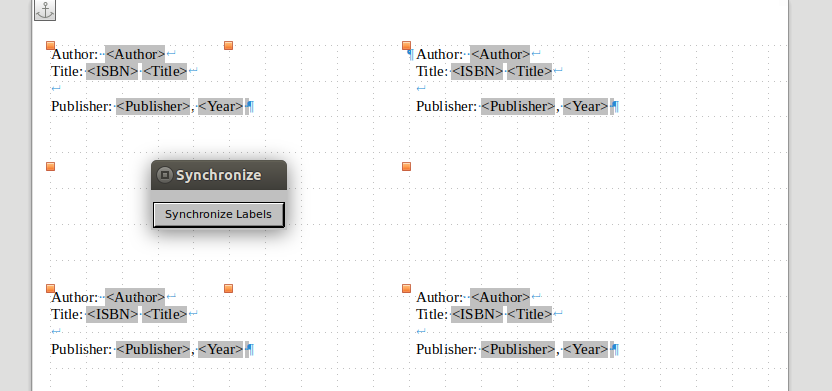This screenshot has width=832, height=391.
Task: Select the <Year> field in the bottom-right label
Action: (585, 349)
